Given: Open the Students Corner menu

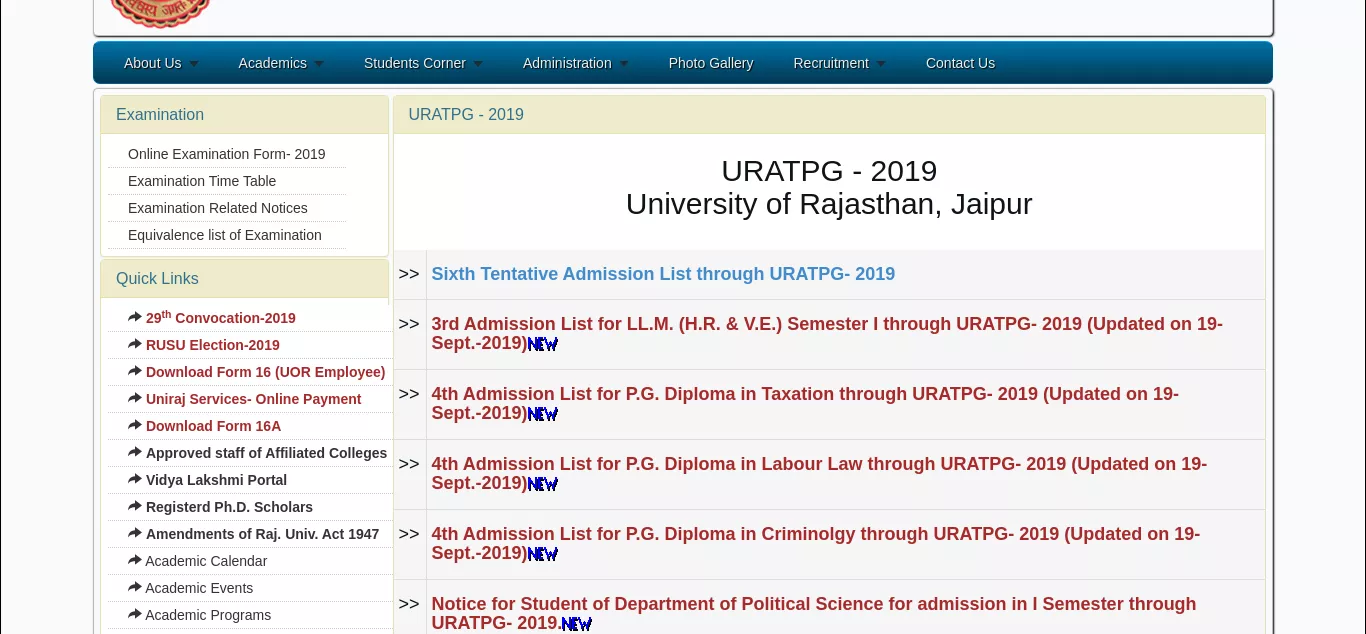Looking at the screenshot, I should (x=415, y=63).
